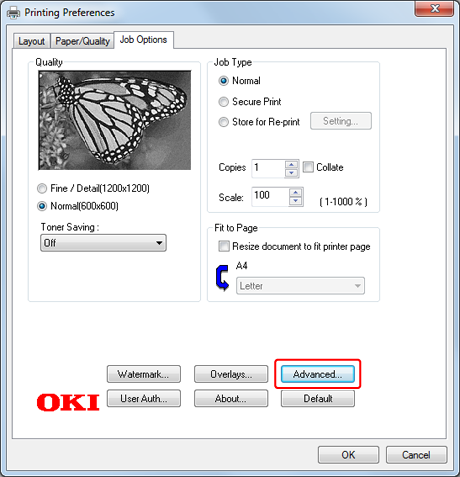
Task: Increase Copies with the up arrow
Action: (292, 164)
